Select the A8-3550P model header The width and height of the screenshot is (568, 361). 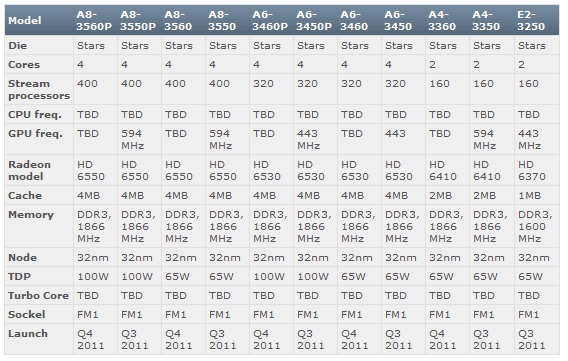pos(138,21)
